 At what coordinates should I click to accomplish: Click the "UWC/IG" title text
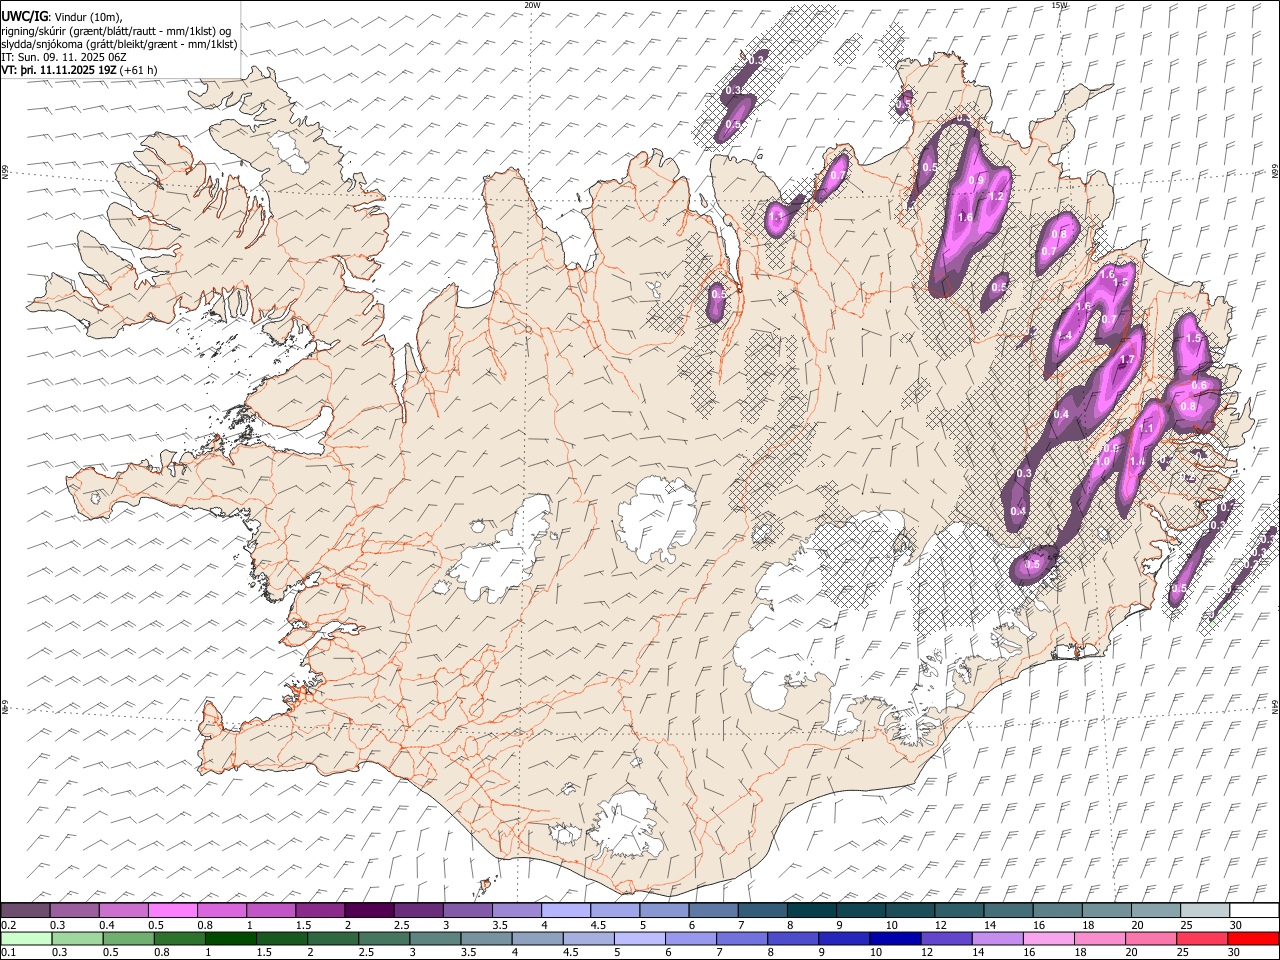coord(24,16)
